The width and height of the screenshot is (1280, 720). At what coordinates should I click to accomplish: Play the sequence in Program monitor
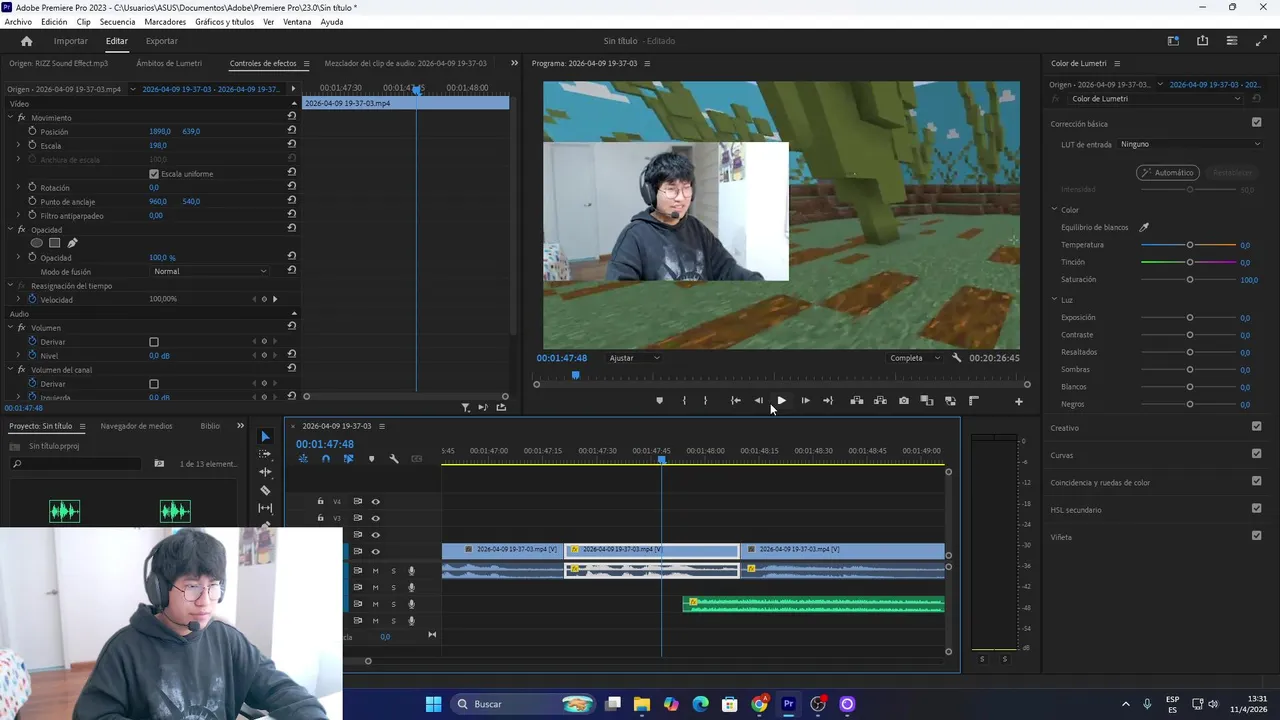pyautogui.click(x=782, y=401)
